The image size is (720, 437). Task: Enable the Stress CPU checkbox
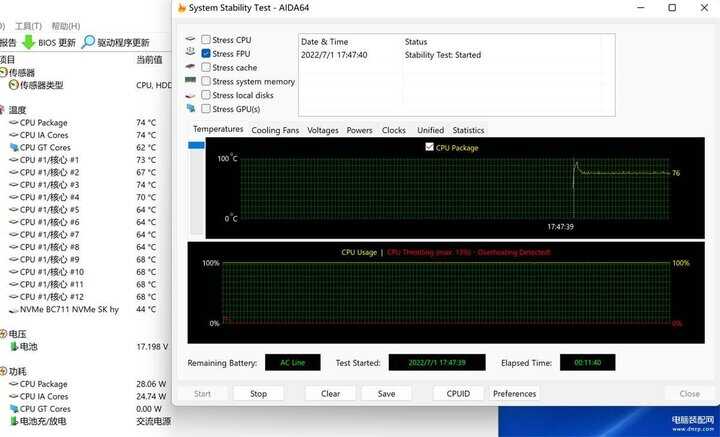(206, 40)
